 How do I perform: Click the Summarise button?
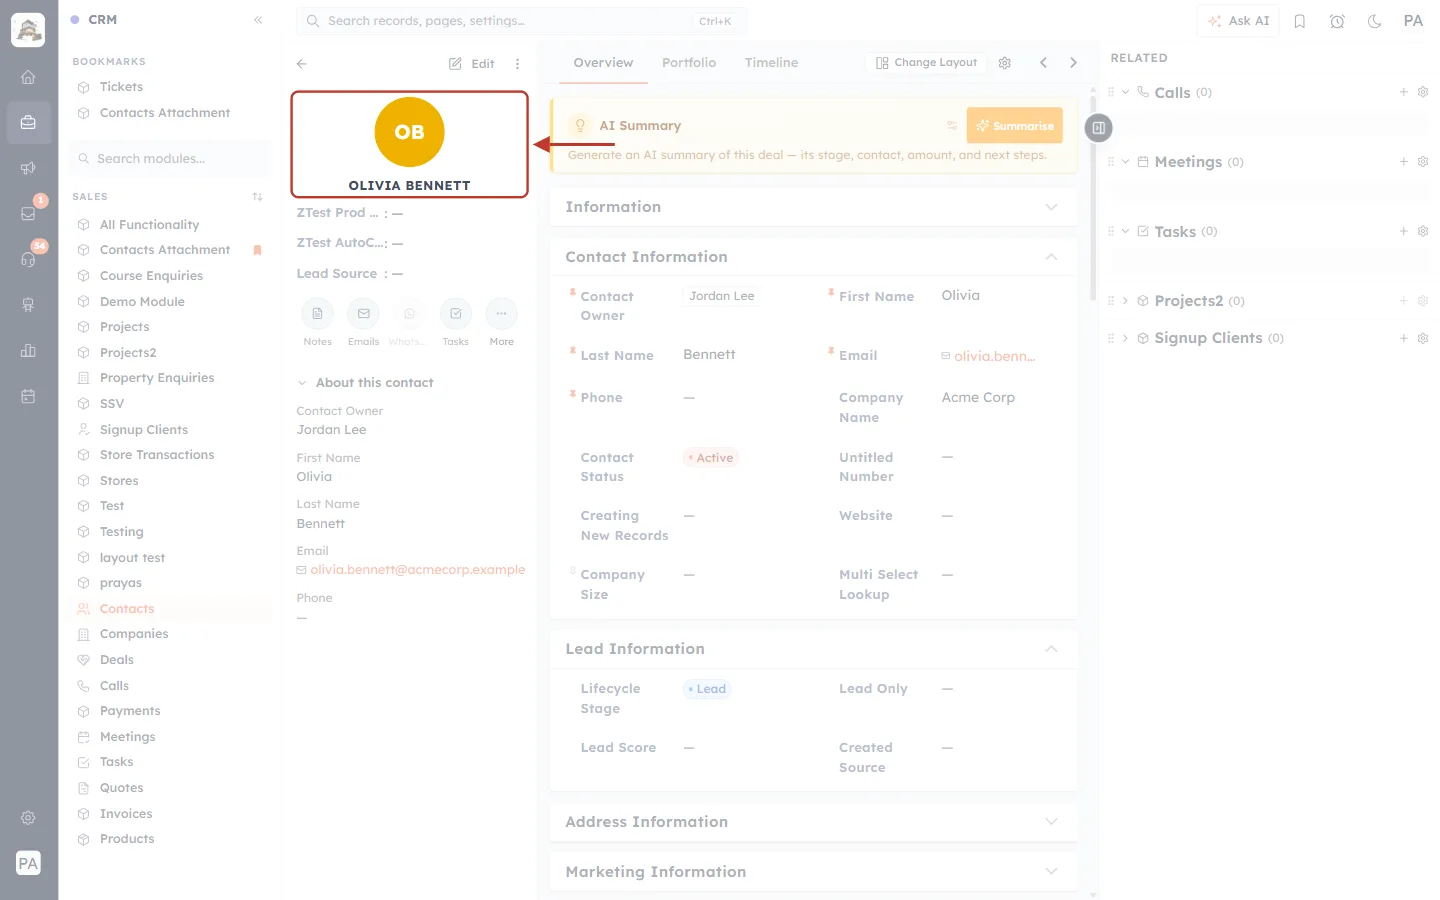click(1014, 126)
